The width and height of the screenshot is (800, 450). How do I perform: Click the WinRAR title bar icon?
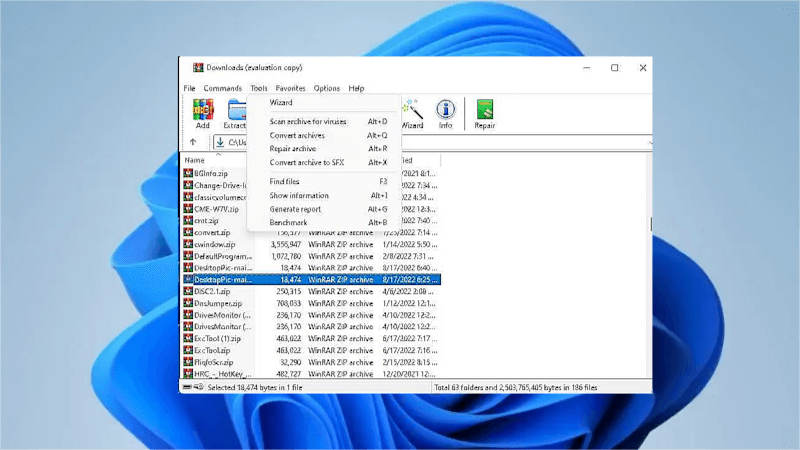click(198, 68)
